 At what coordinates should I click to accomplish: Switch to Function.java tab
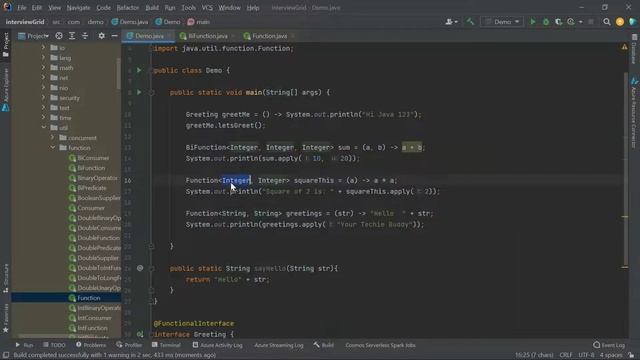(x=269, y=36)
